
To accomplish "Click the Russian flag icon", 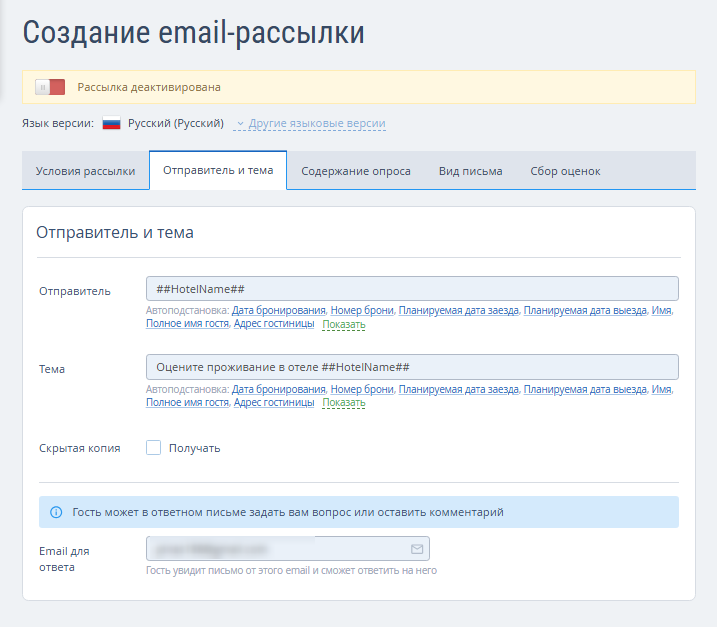I will click(111, 123).
